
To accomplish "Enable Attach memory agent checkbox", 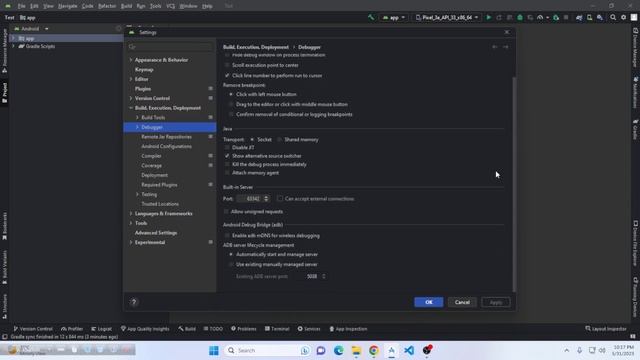I will pos(227,173).
